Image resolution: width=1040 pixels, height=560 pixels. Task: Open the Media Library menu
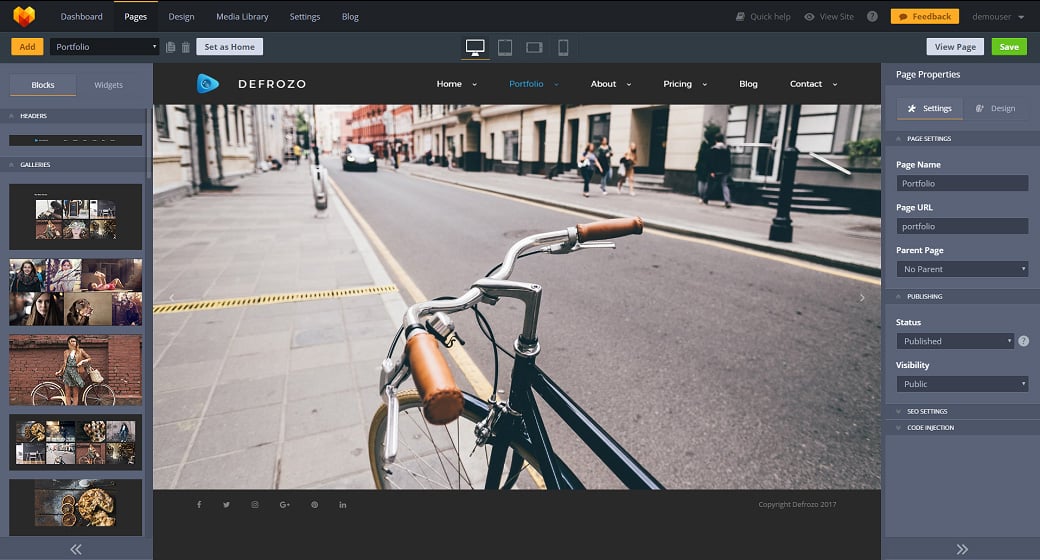click(x=242, y=17)
